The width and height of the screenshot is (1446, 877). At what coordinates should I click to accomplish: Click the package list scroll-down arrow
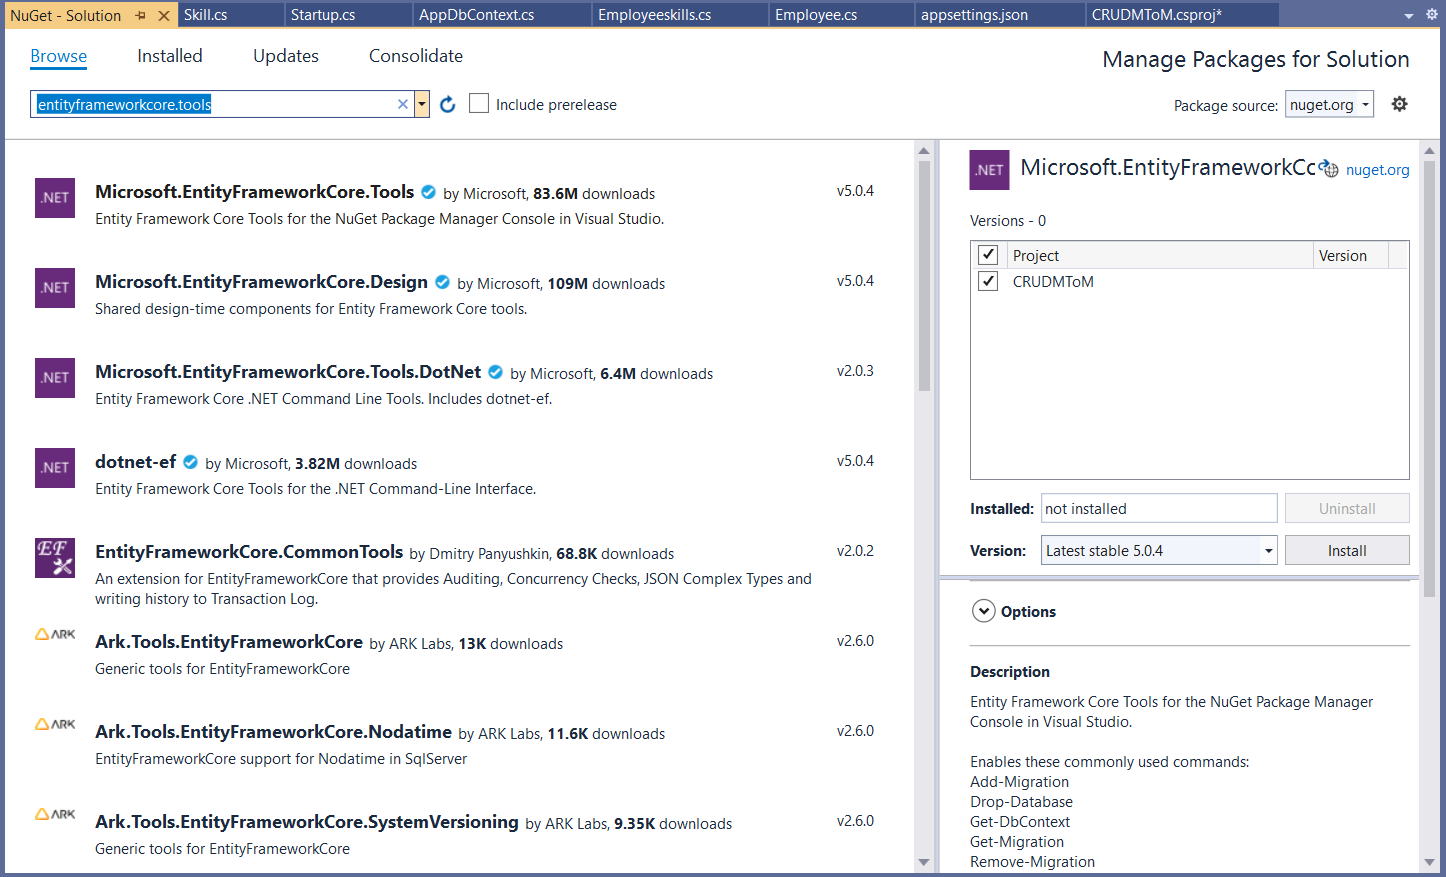tap(924, 862)
